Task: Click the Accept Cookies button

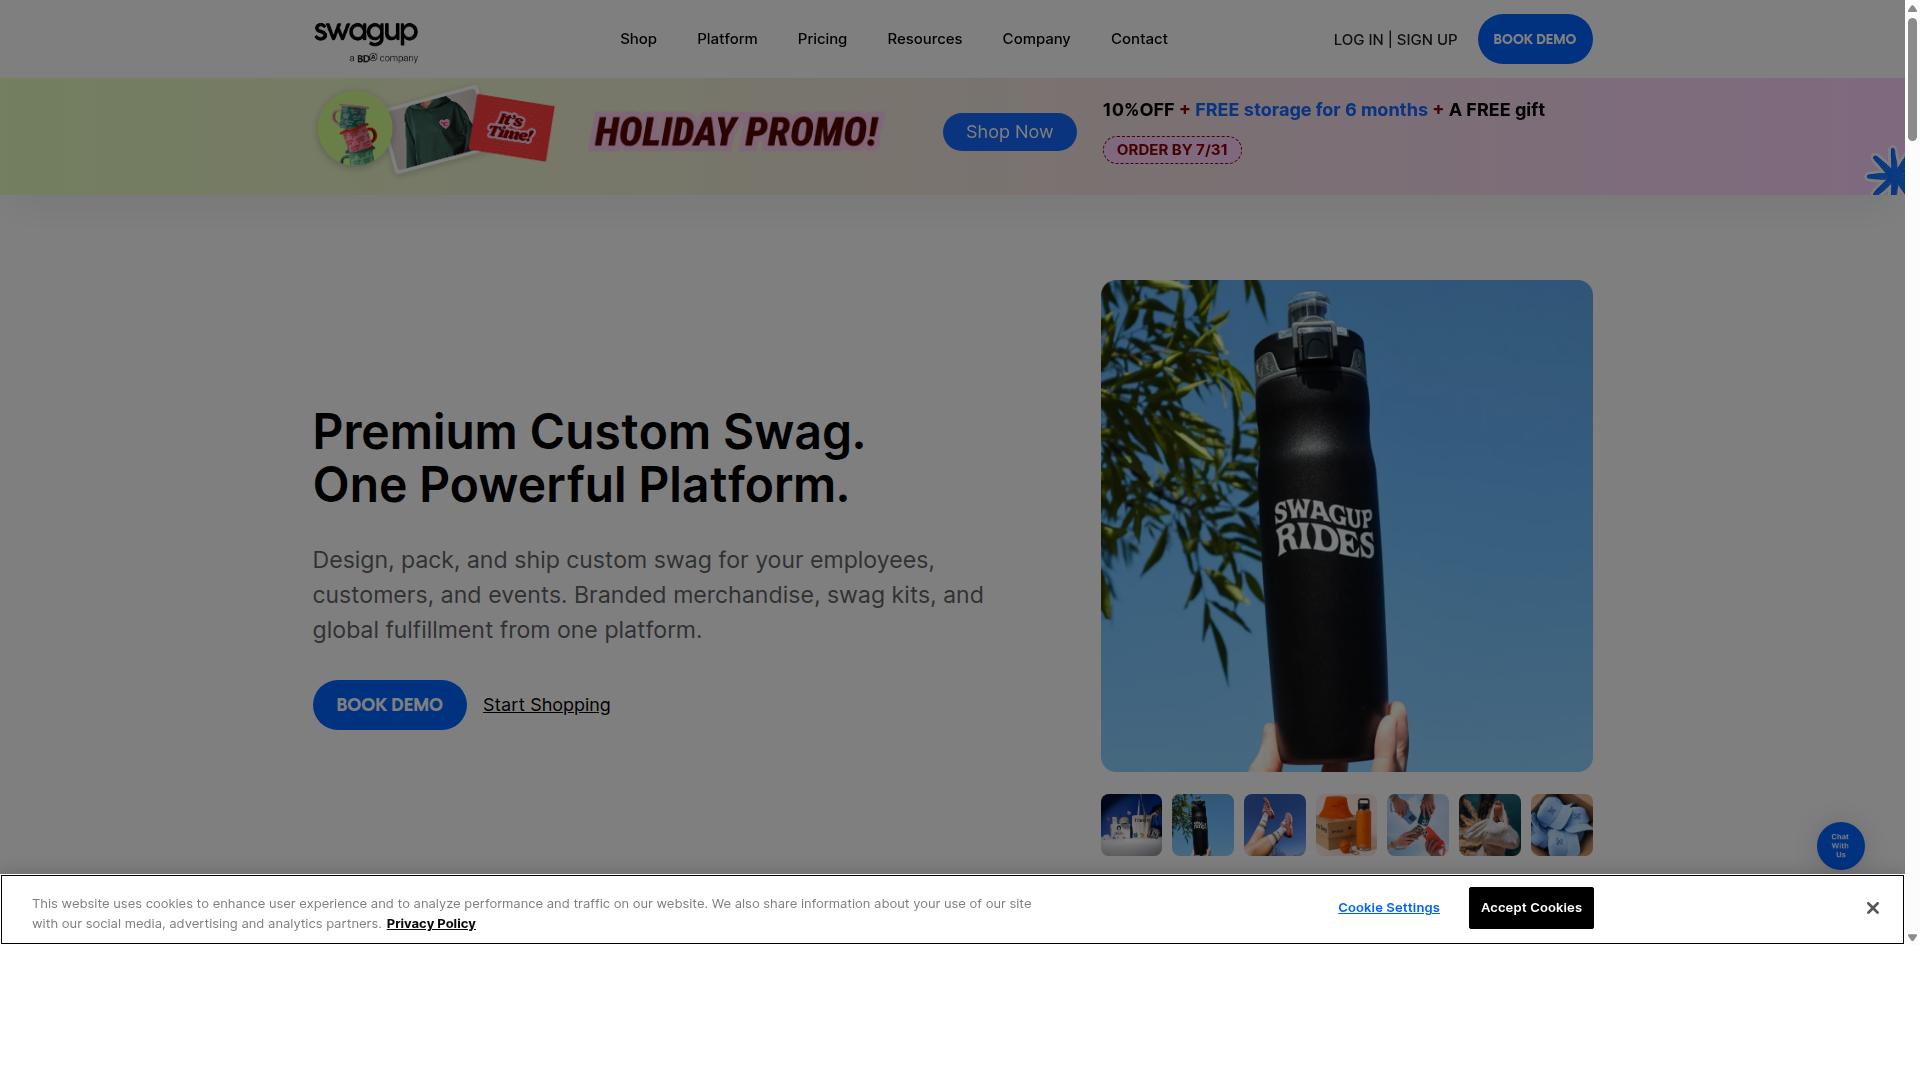Action: 1531,908
